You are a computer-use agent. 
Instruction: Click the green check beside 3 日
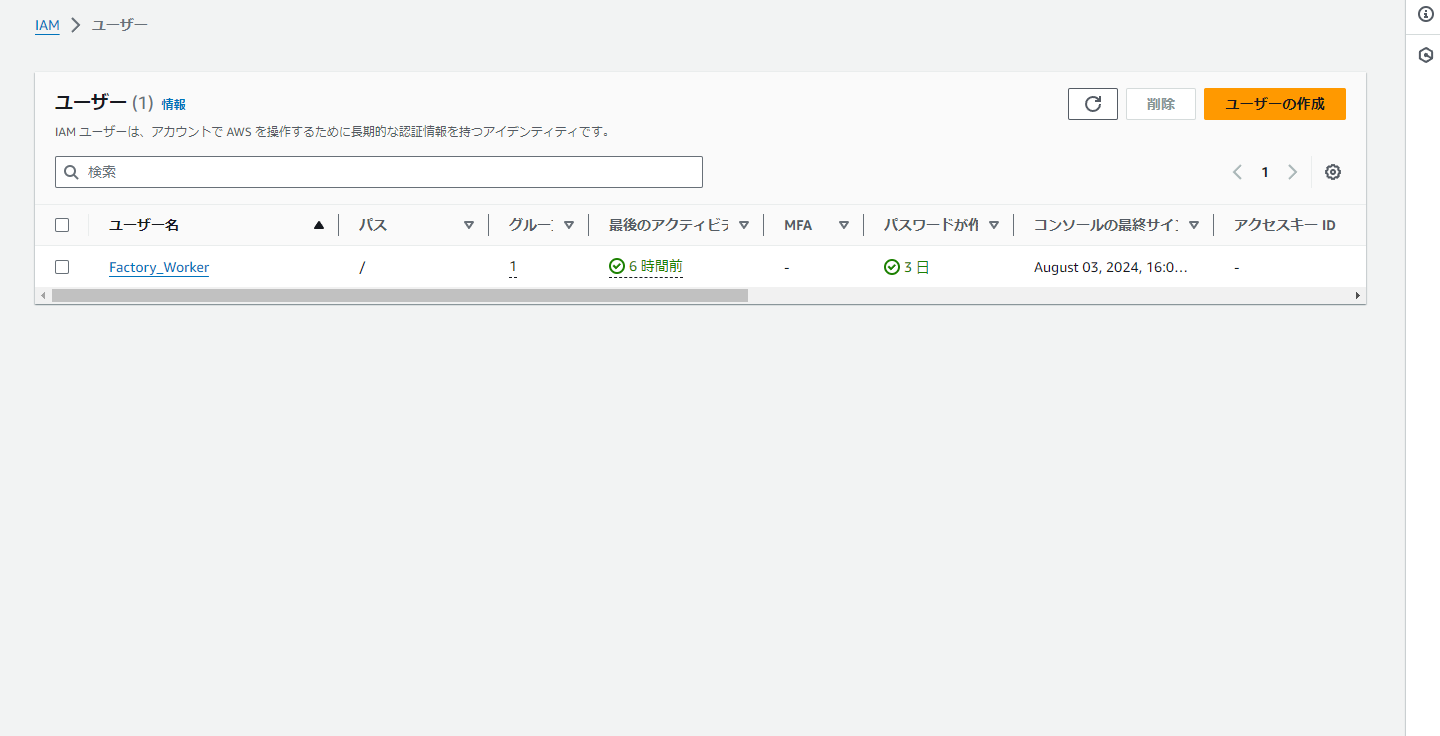(x=892, y=267)
